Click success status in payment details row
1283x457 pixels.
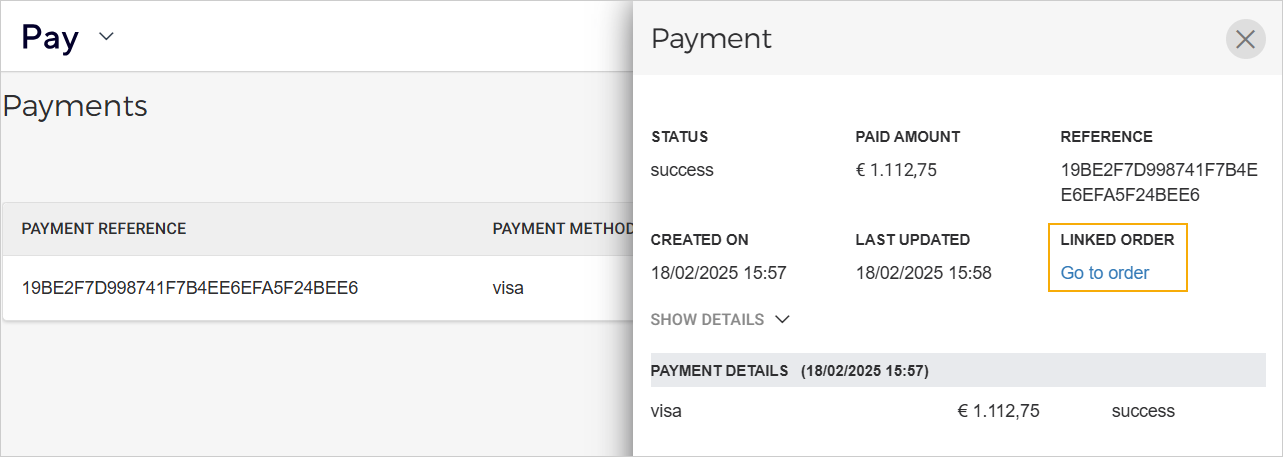(x=1143, y=411)
